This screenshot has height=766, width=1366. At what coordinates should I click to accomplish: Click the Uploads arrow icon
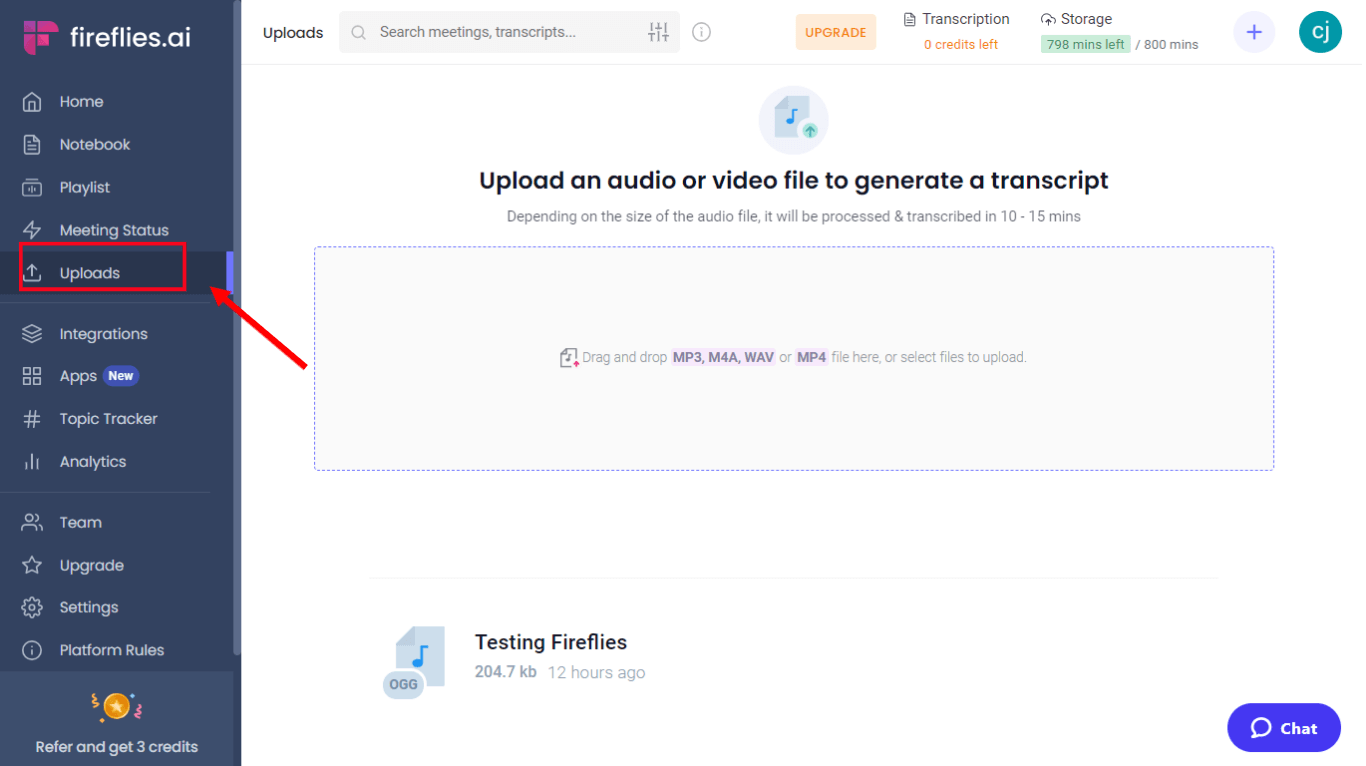point(32,273)
